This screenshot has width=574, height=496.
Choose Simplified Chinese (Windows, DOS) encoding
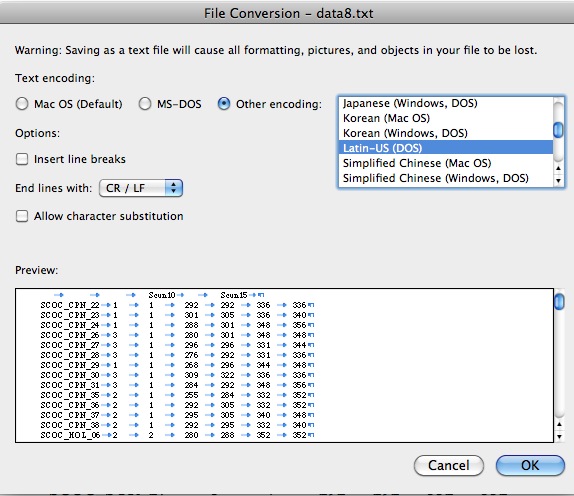click(x=445, y=178)
